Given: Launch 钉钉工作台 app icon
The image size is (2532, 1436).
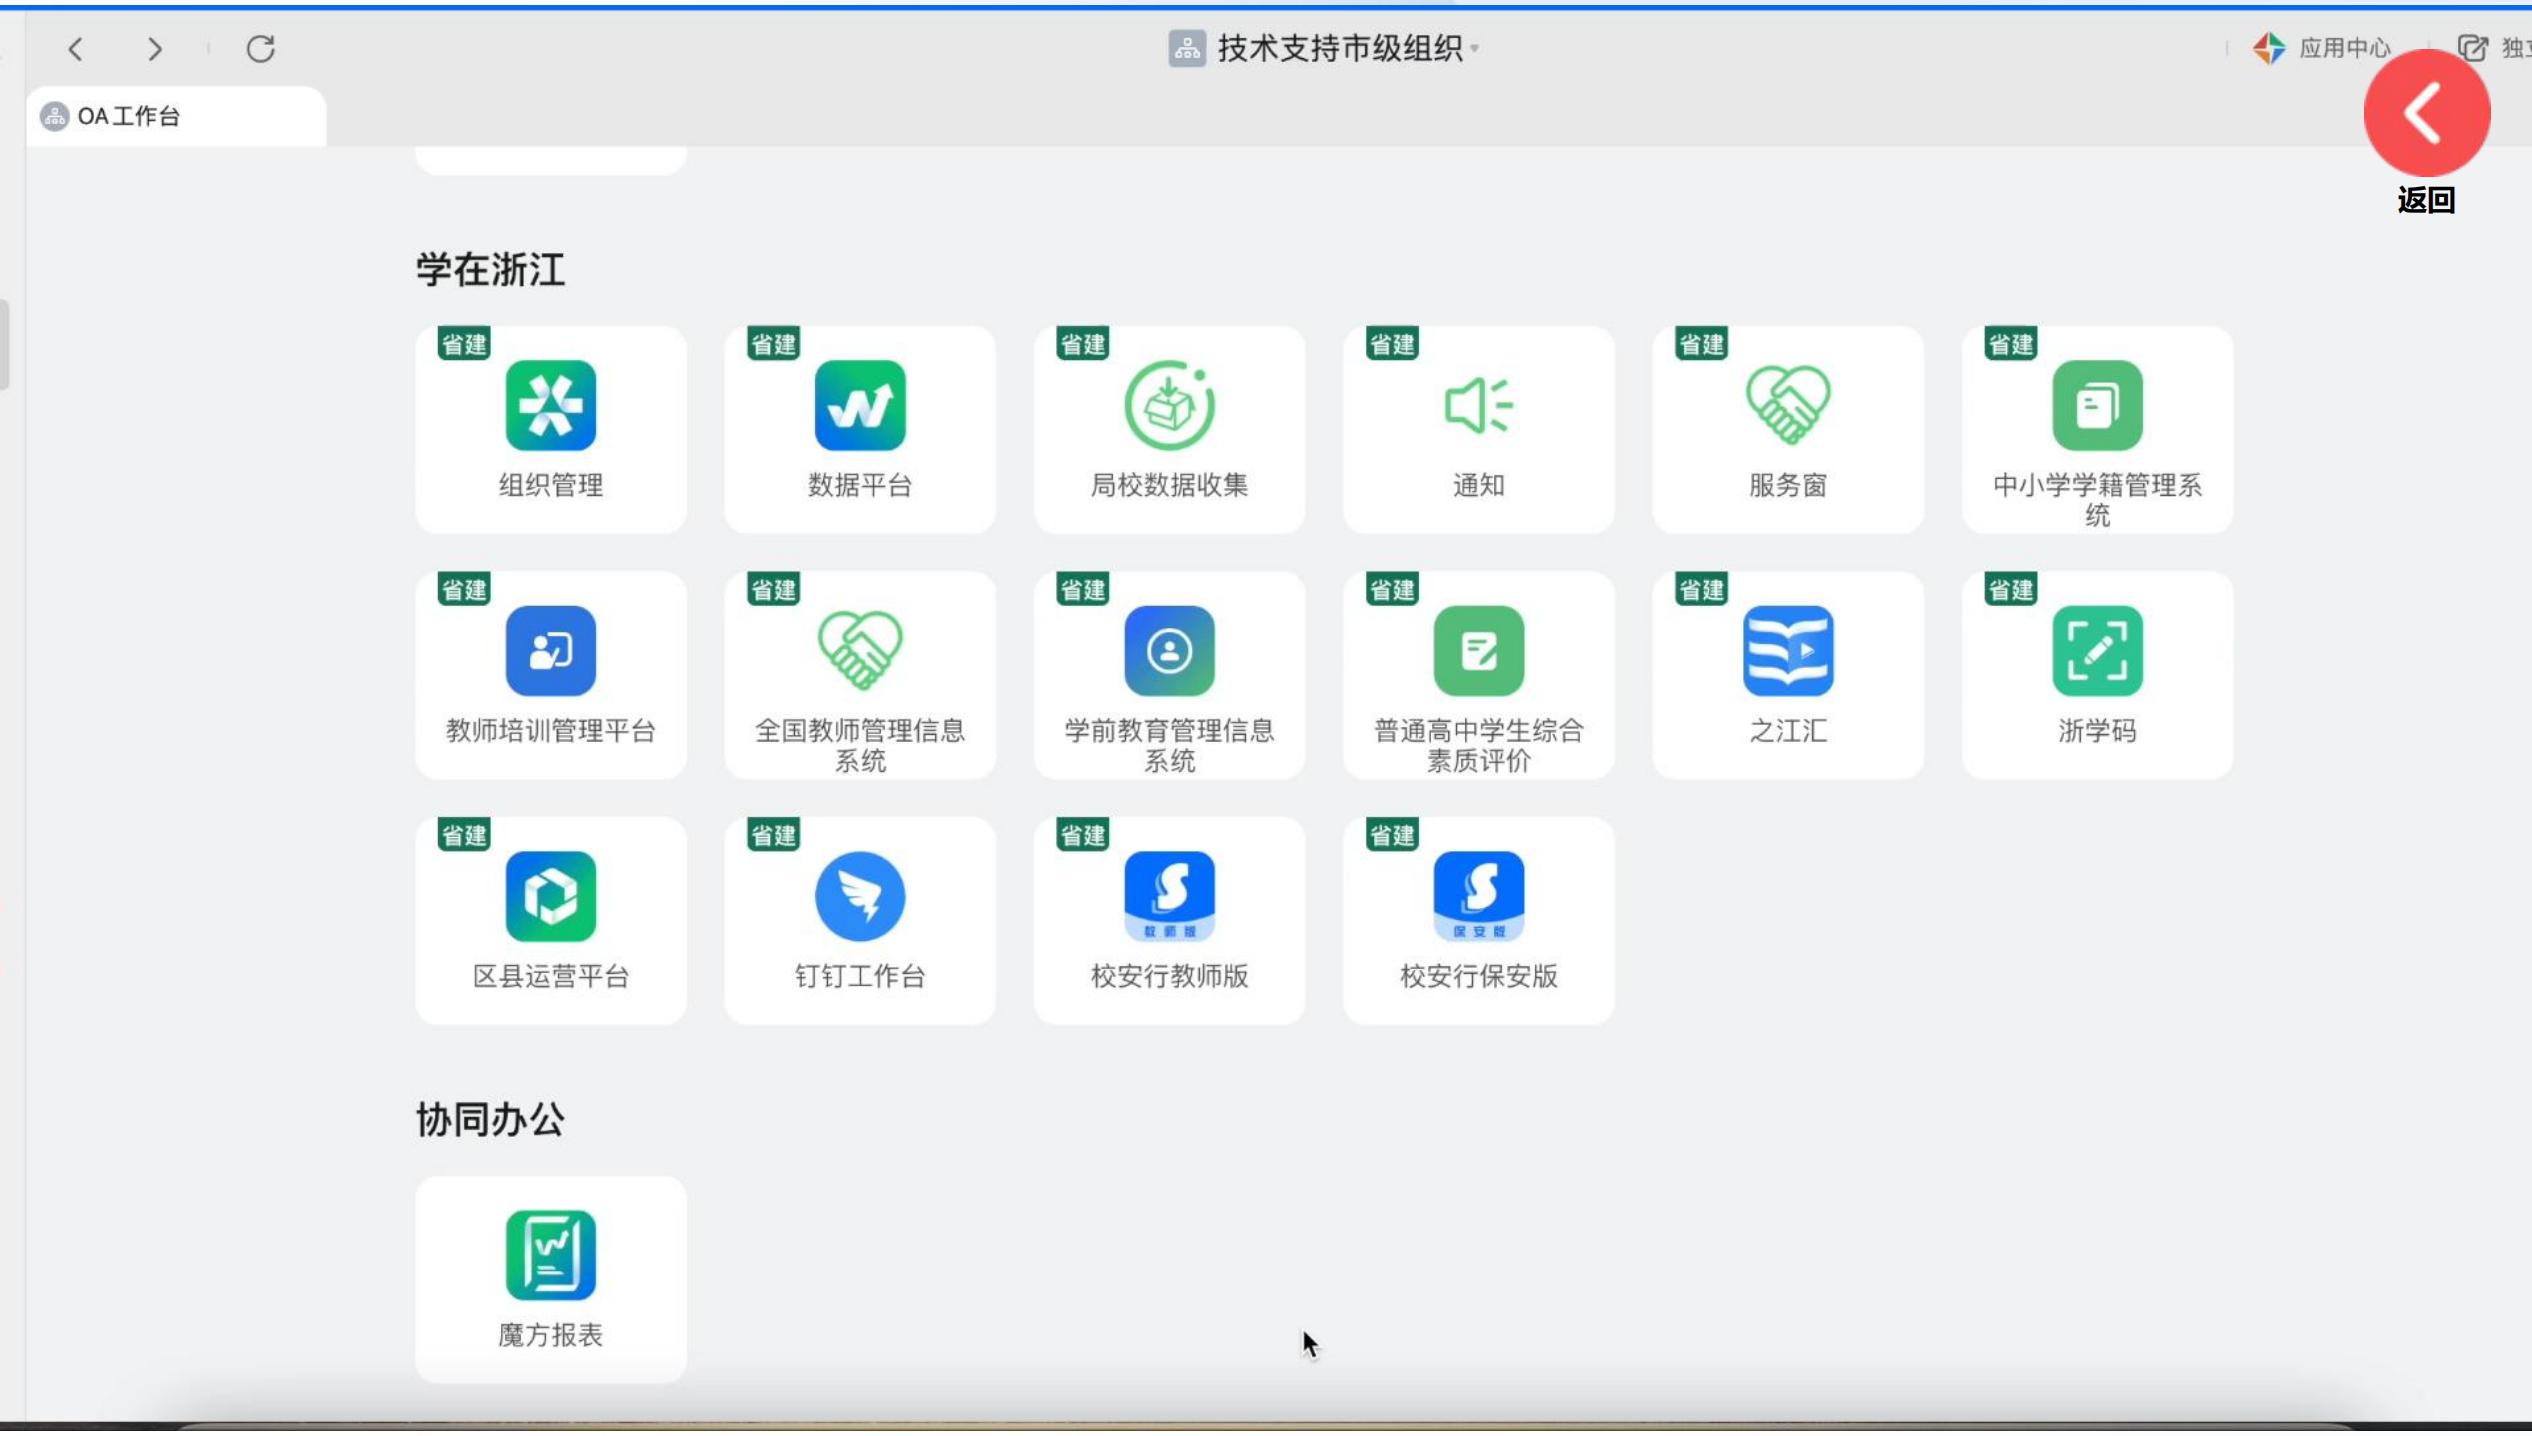Looking at the screenshot, I should [860, 897].
